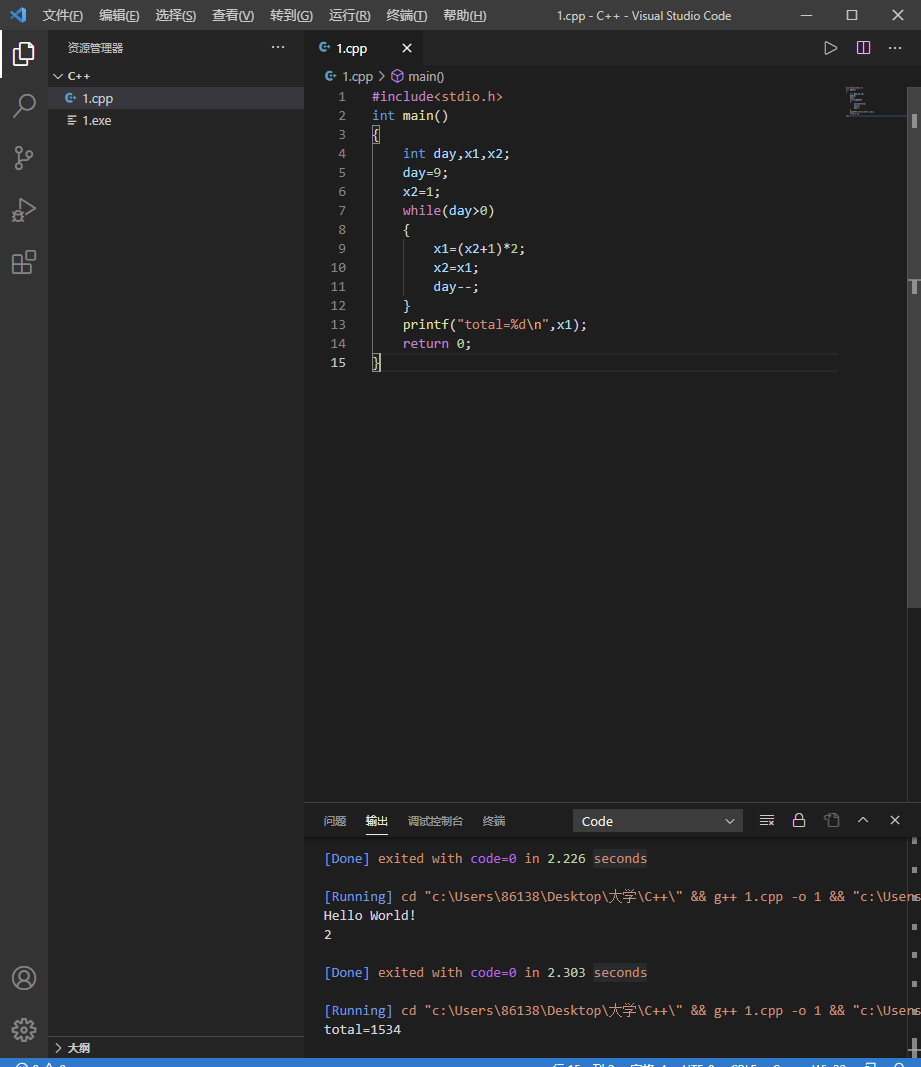Click the printf("total=%d\n",x1); line
This screenshot has width=921, height=1067.
pyautogui.click(x=495, y=325)
